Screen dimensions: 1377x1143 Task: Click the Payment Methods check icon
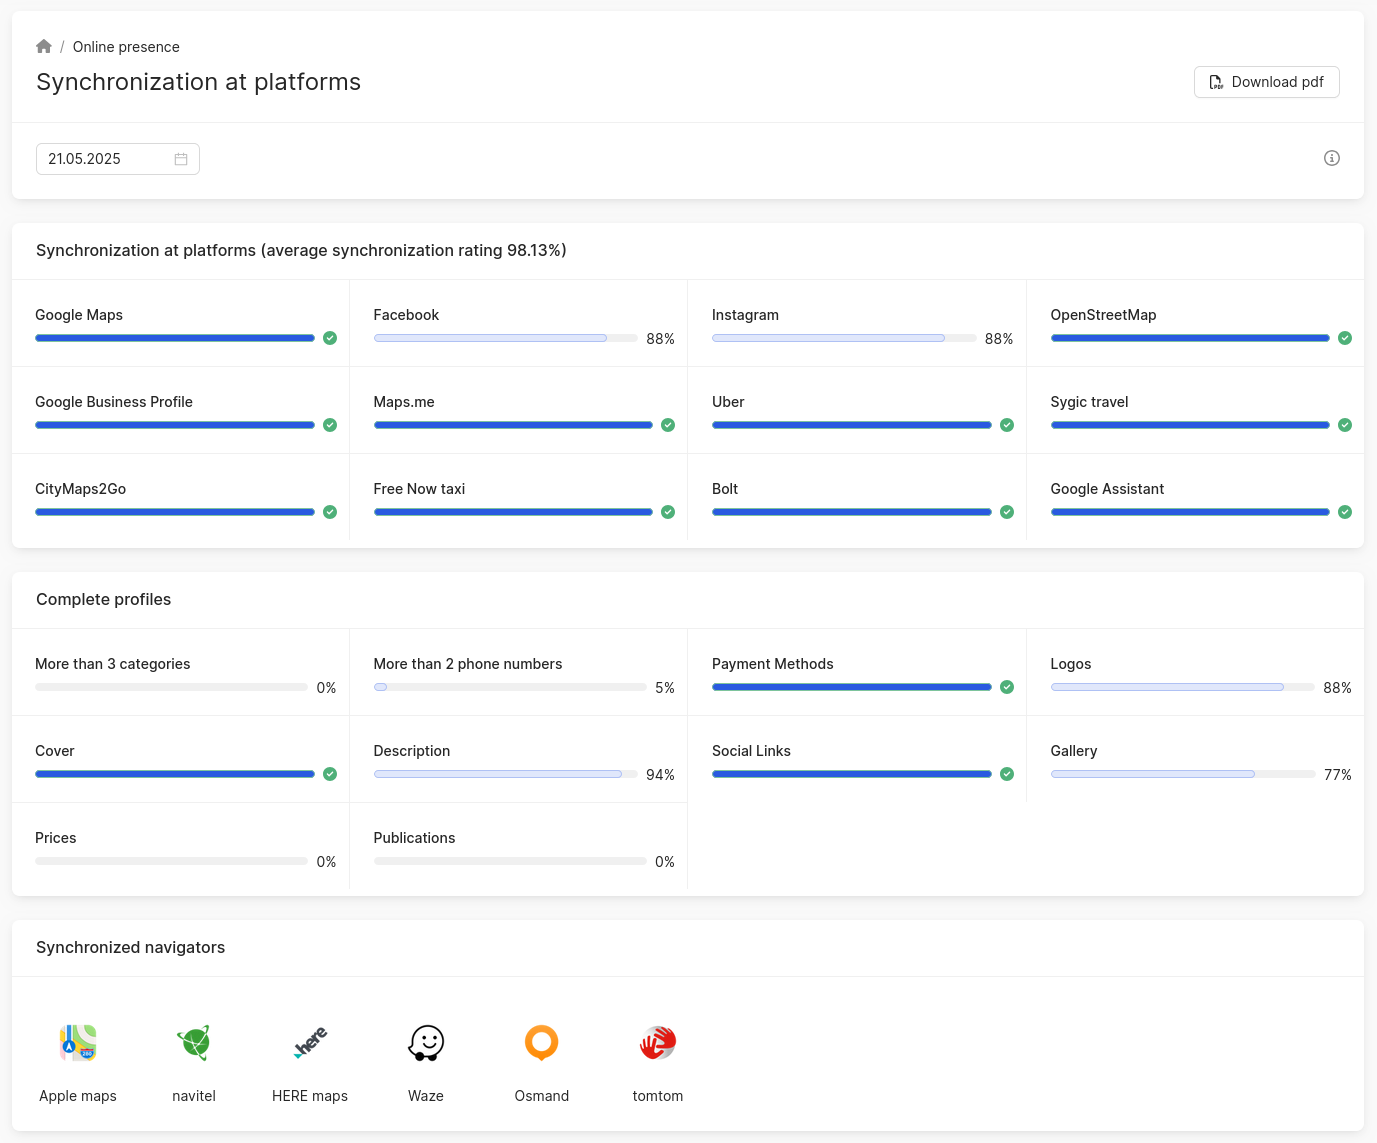coord(1007,687)
